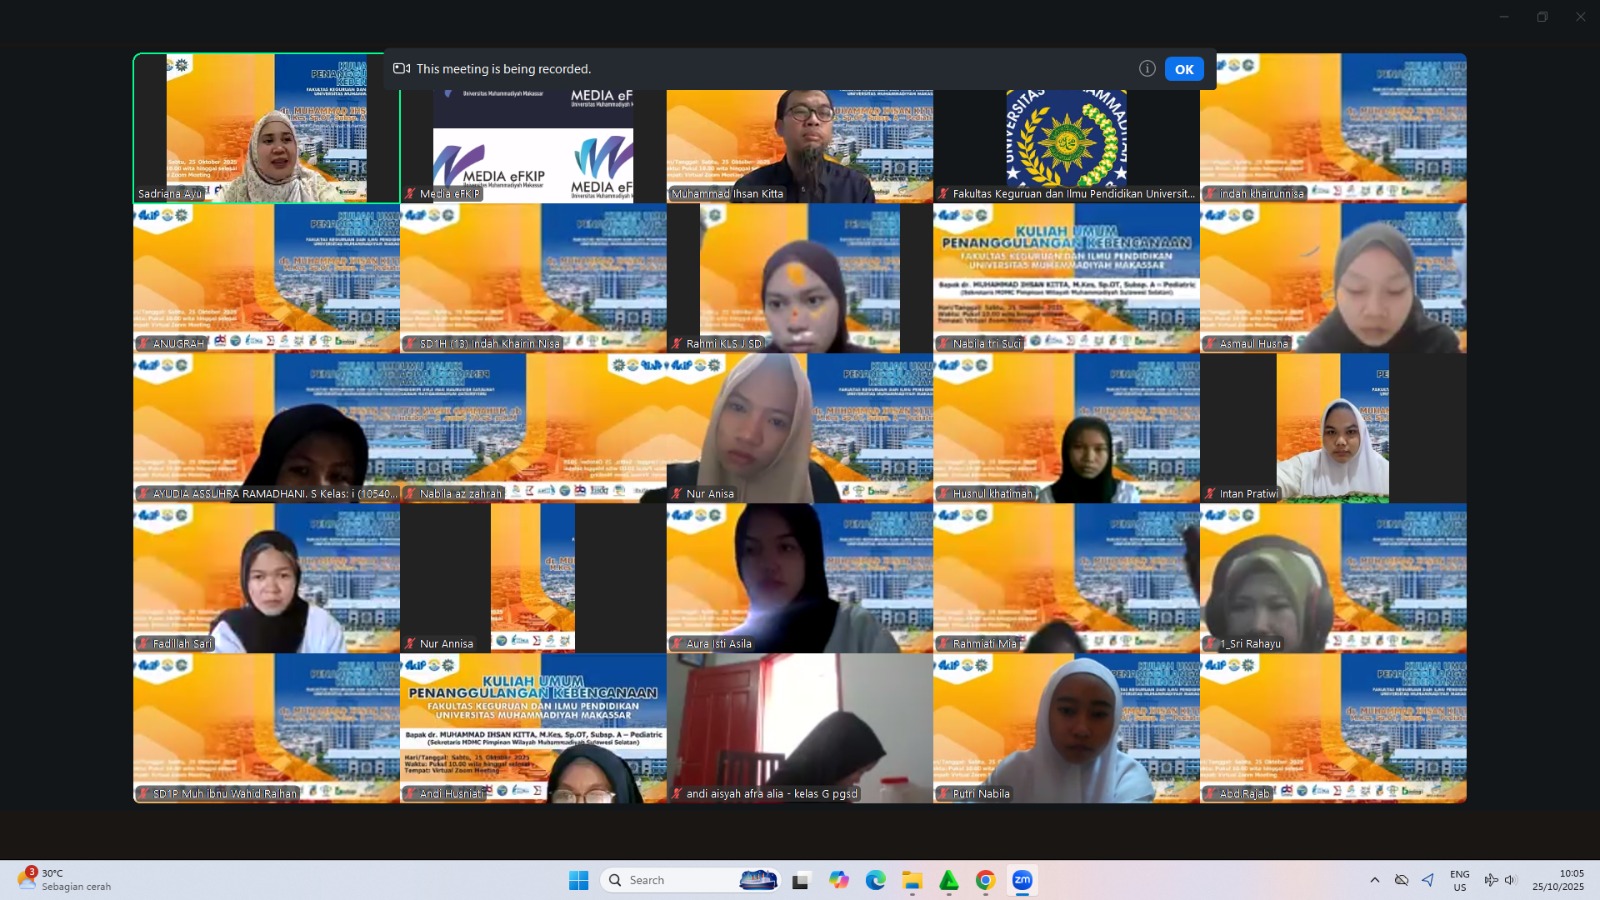Launch Microsoft Edge from the taskbar
Image resolution: width=1600 pixels, height=900 pixels.
875,880
